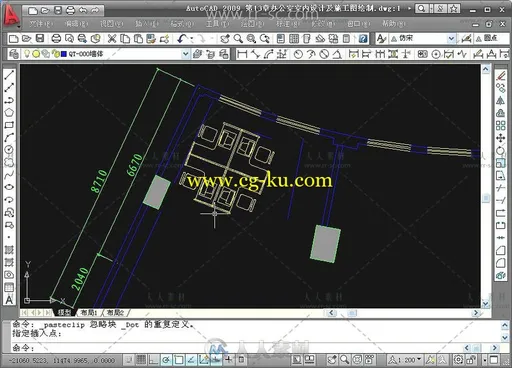Open the text style dropdown
This screenshot has width=512, height=368.
coord(451,39)
